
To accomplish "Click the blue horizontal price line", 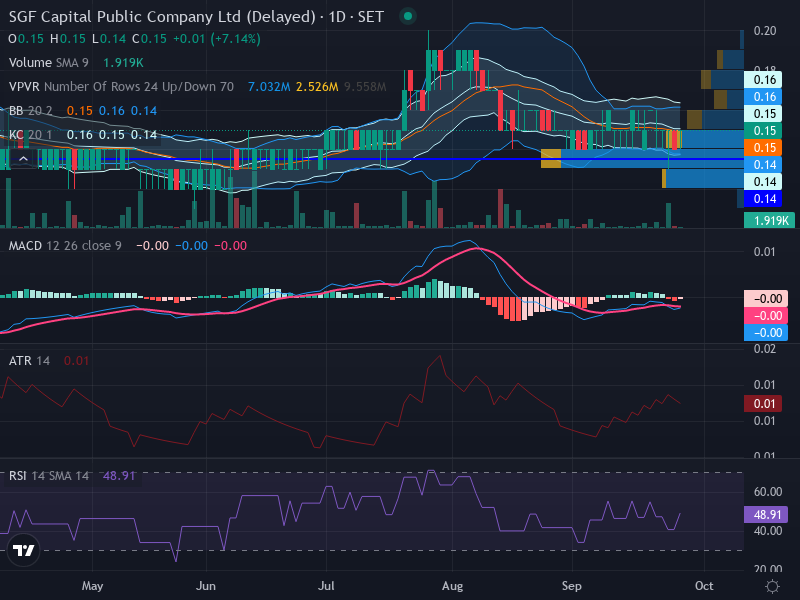I will pos(388,159).
